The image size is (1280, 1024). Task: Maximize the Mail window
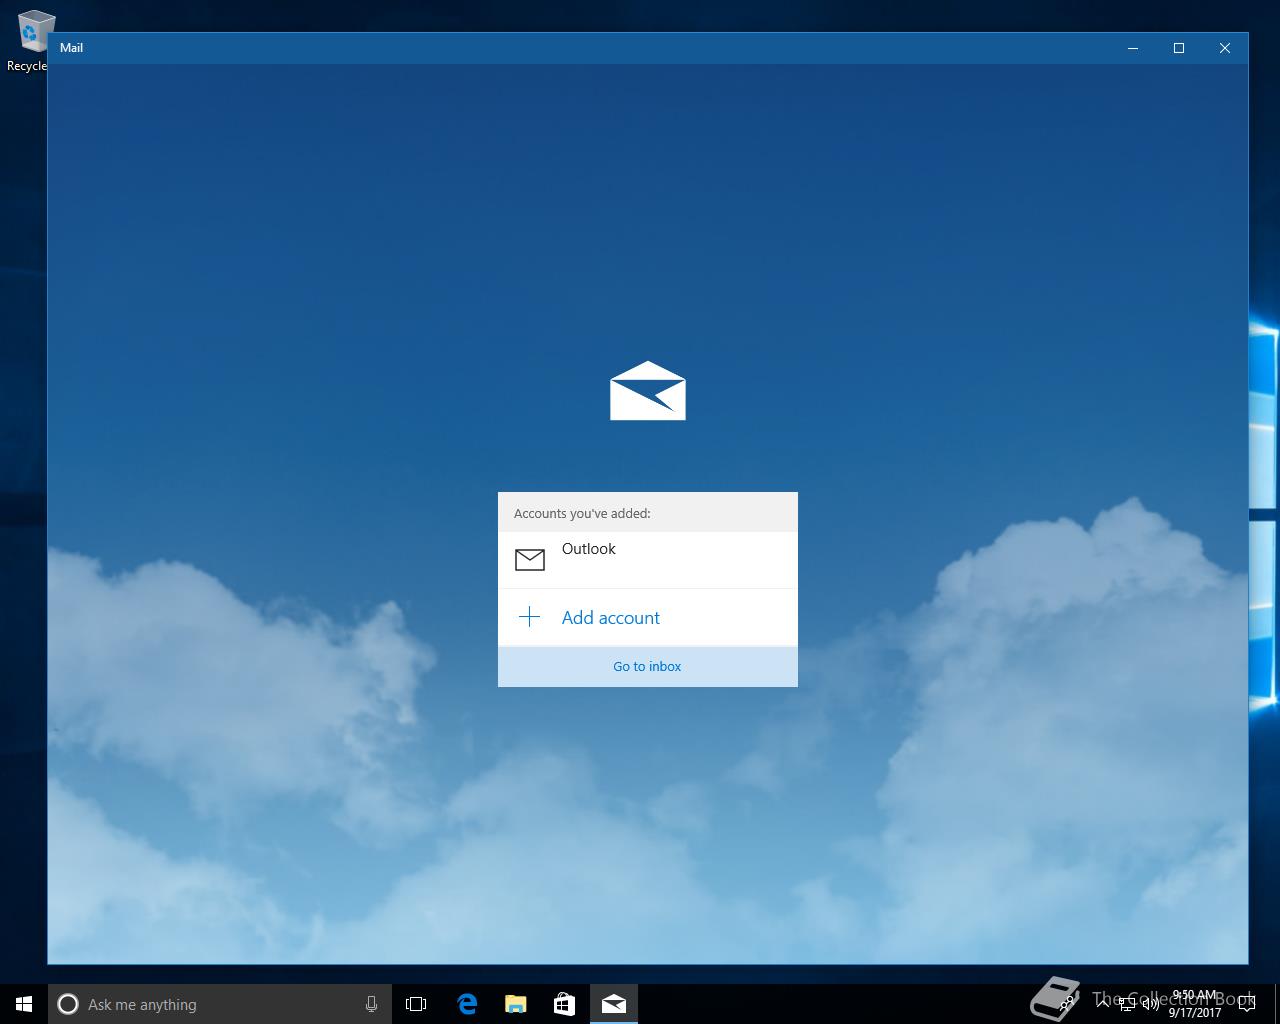pyautogui.click(x=1179, y=48)
